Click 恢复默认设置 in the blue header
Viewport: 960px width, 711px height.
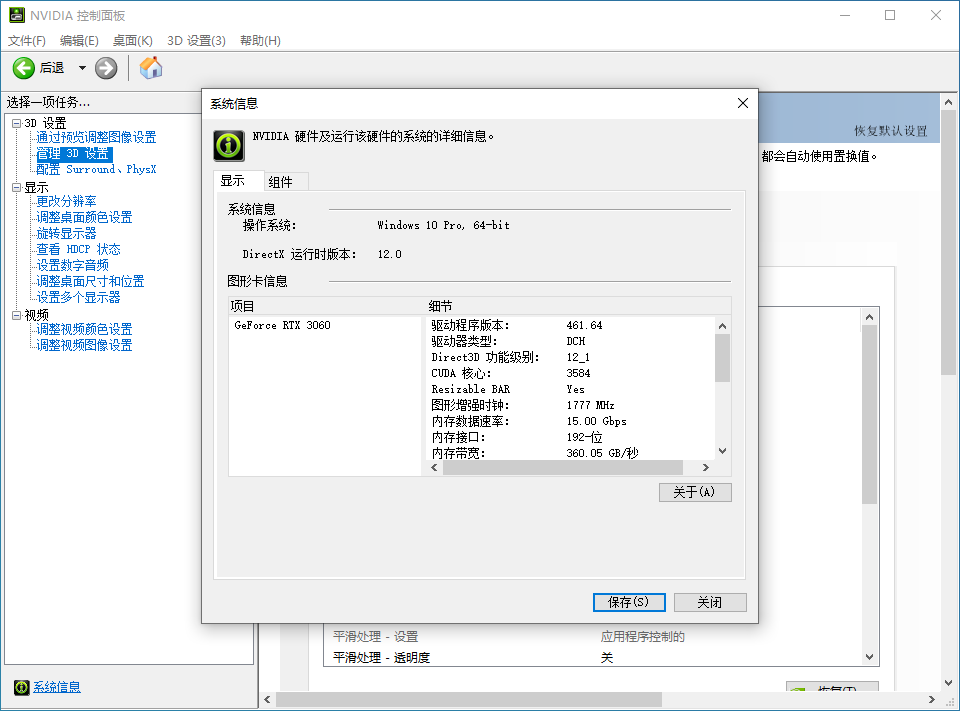tap(891, 131)
